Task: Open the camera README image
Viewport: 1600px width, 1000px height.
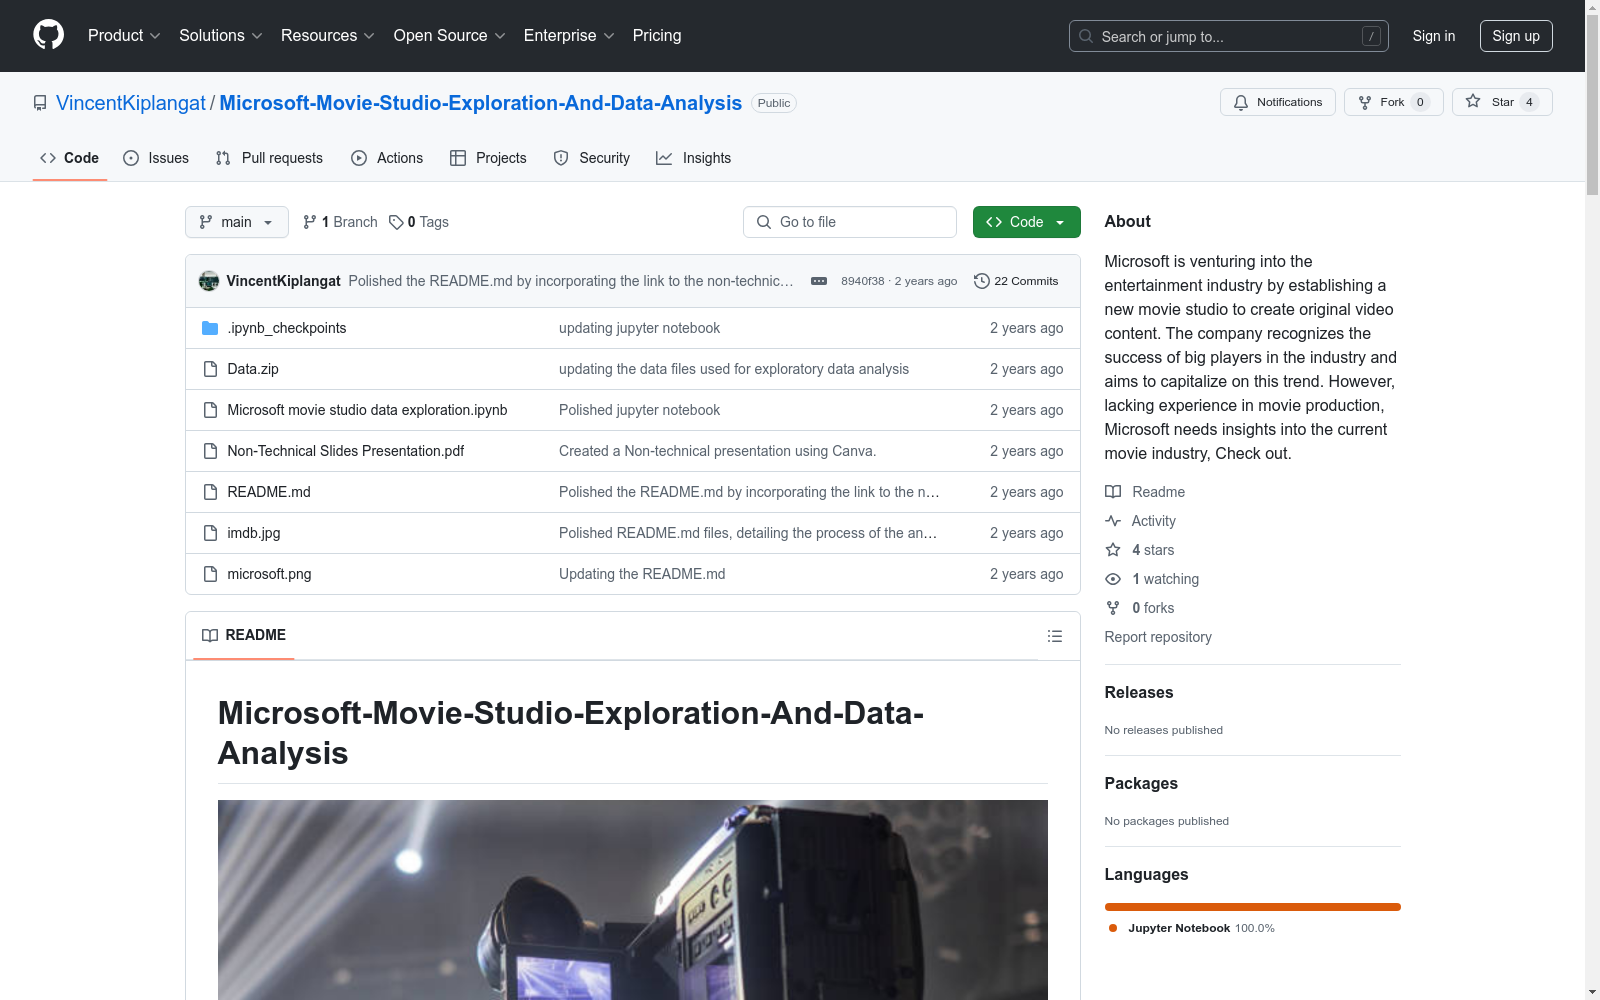Action: click(633, 900)
